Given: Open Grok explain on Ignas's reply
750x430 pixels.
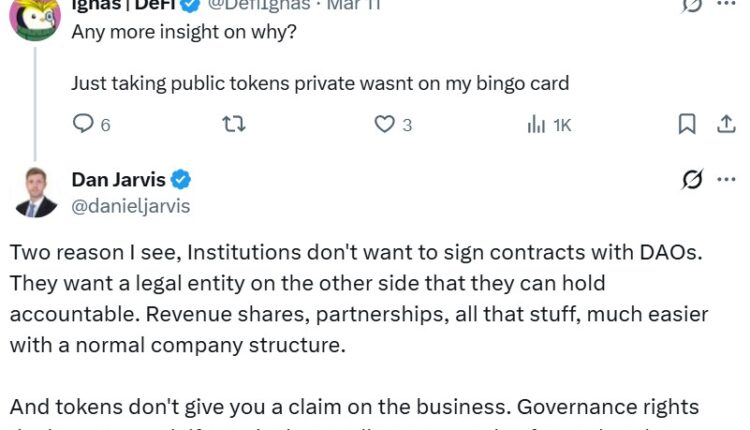Looking at the screenshot, I should [x=691, y=5].
